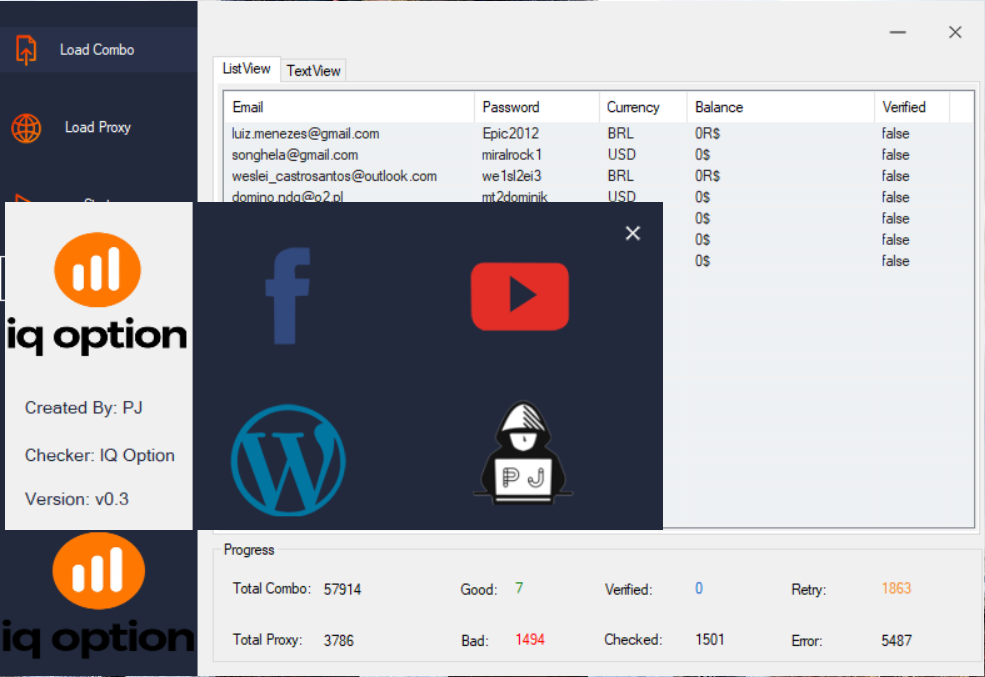Click the orange Retry count 1863
Screen dimensions: 985x677
coord(896,588)
